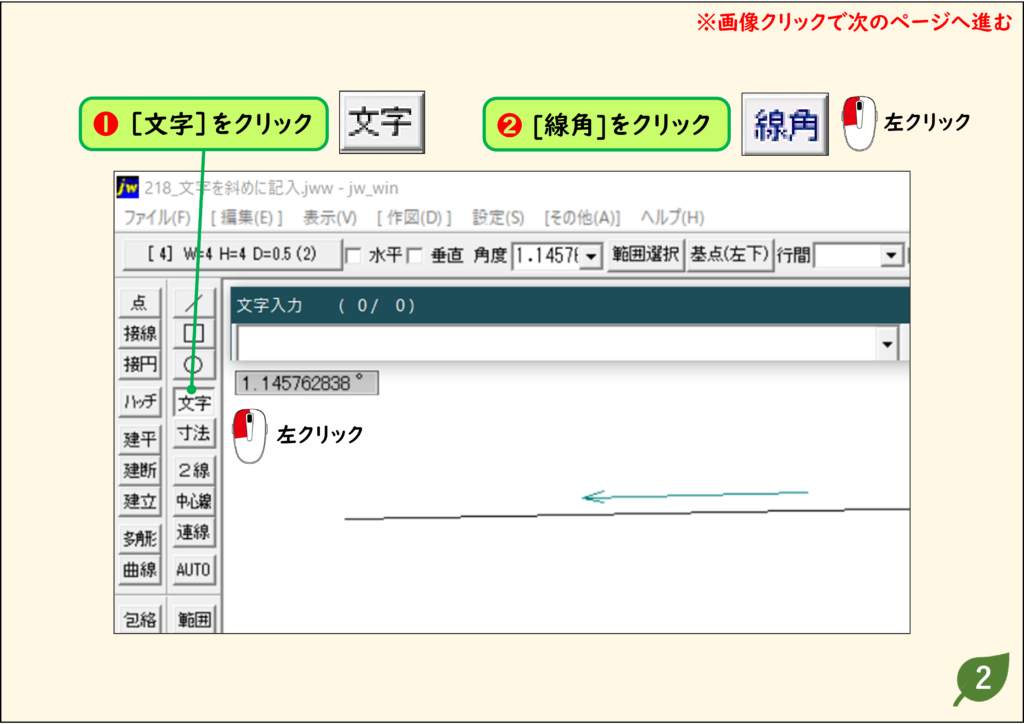Select the 建断 tool

(140, 470)
